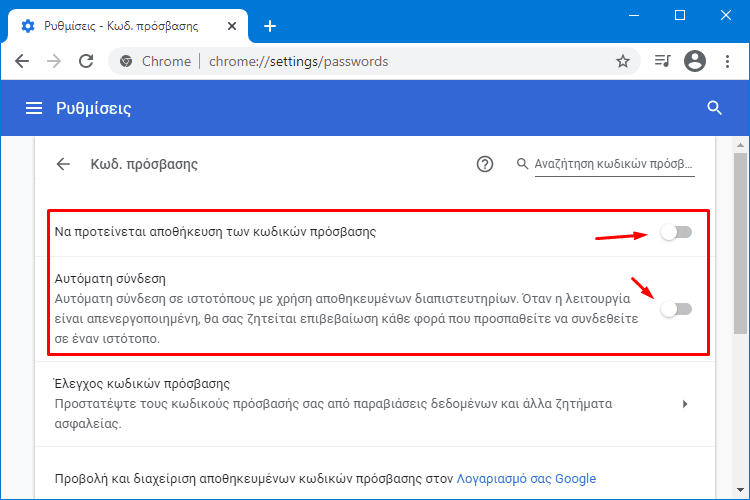This screenshot has height=500, width=750.
Task: Open the Ρυθμίσεις hamburger menu
Action: [x=33, y=108]
